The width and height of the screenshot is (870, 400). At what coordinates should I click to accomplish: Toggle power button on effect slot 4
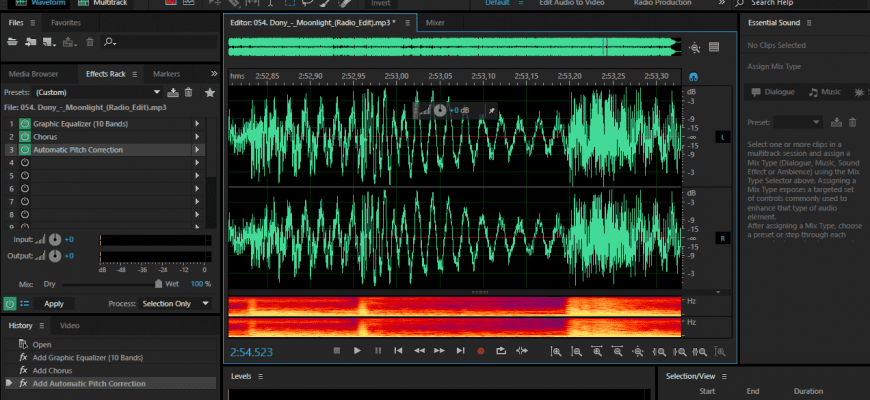pyautogui.click(x=24, y=163)
